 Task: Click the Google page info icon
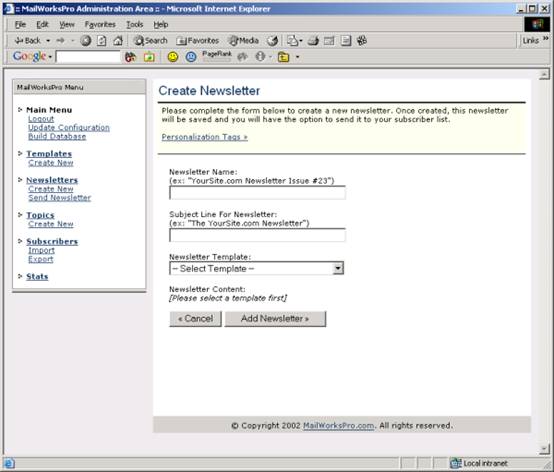[260, 57]
